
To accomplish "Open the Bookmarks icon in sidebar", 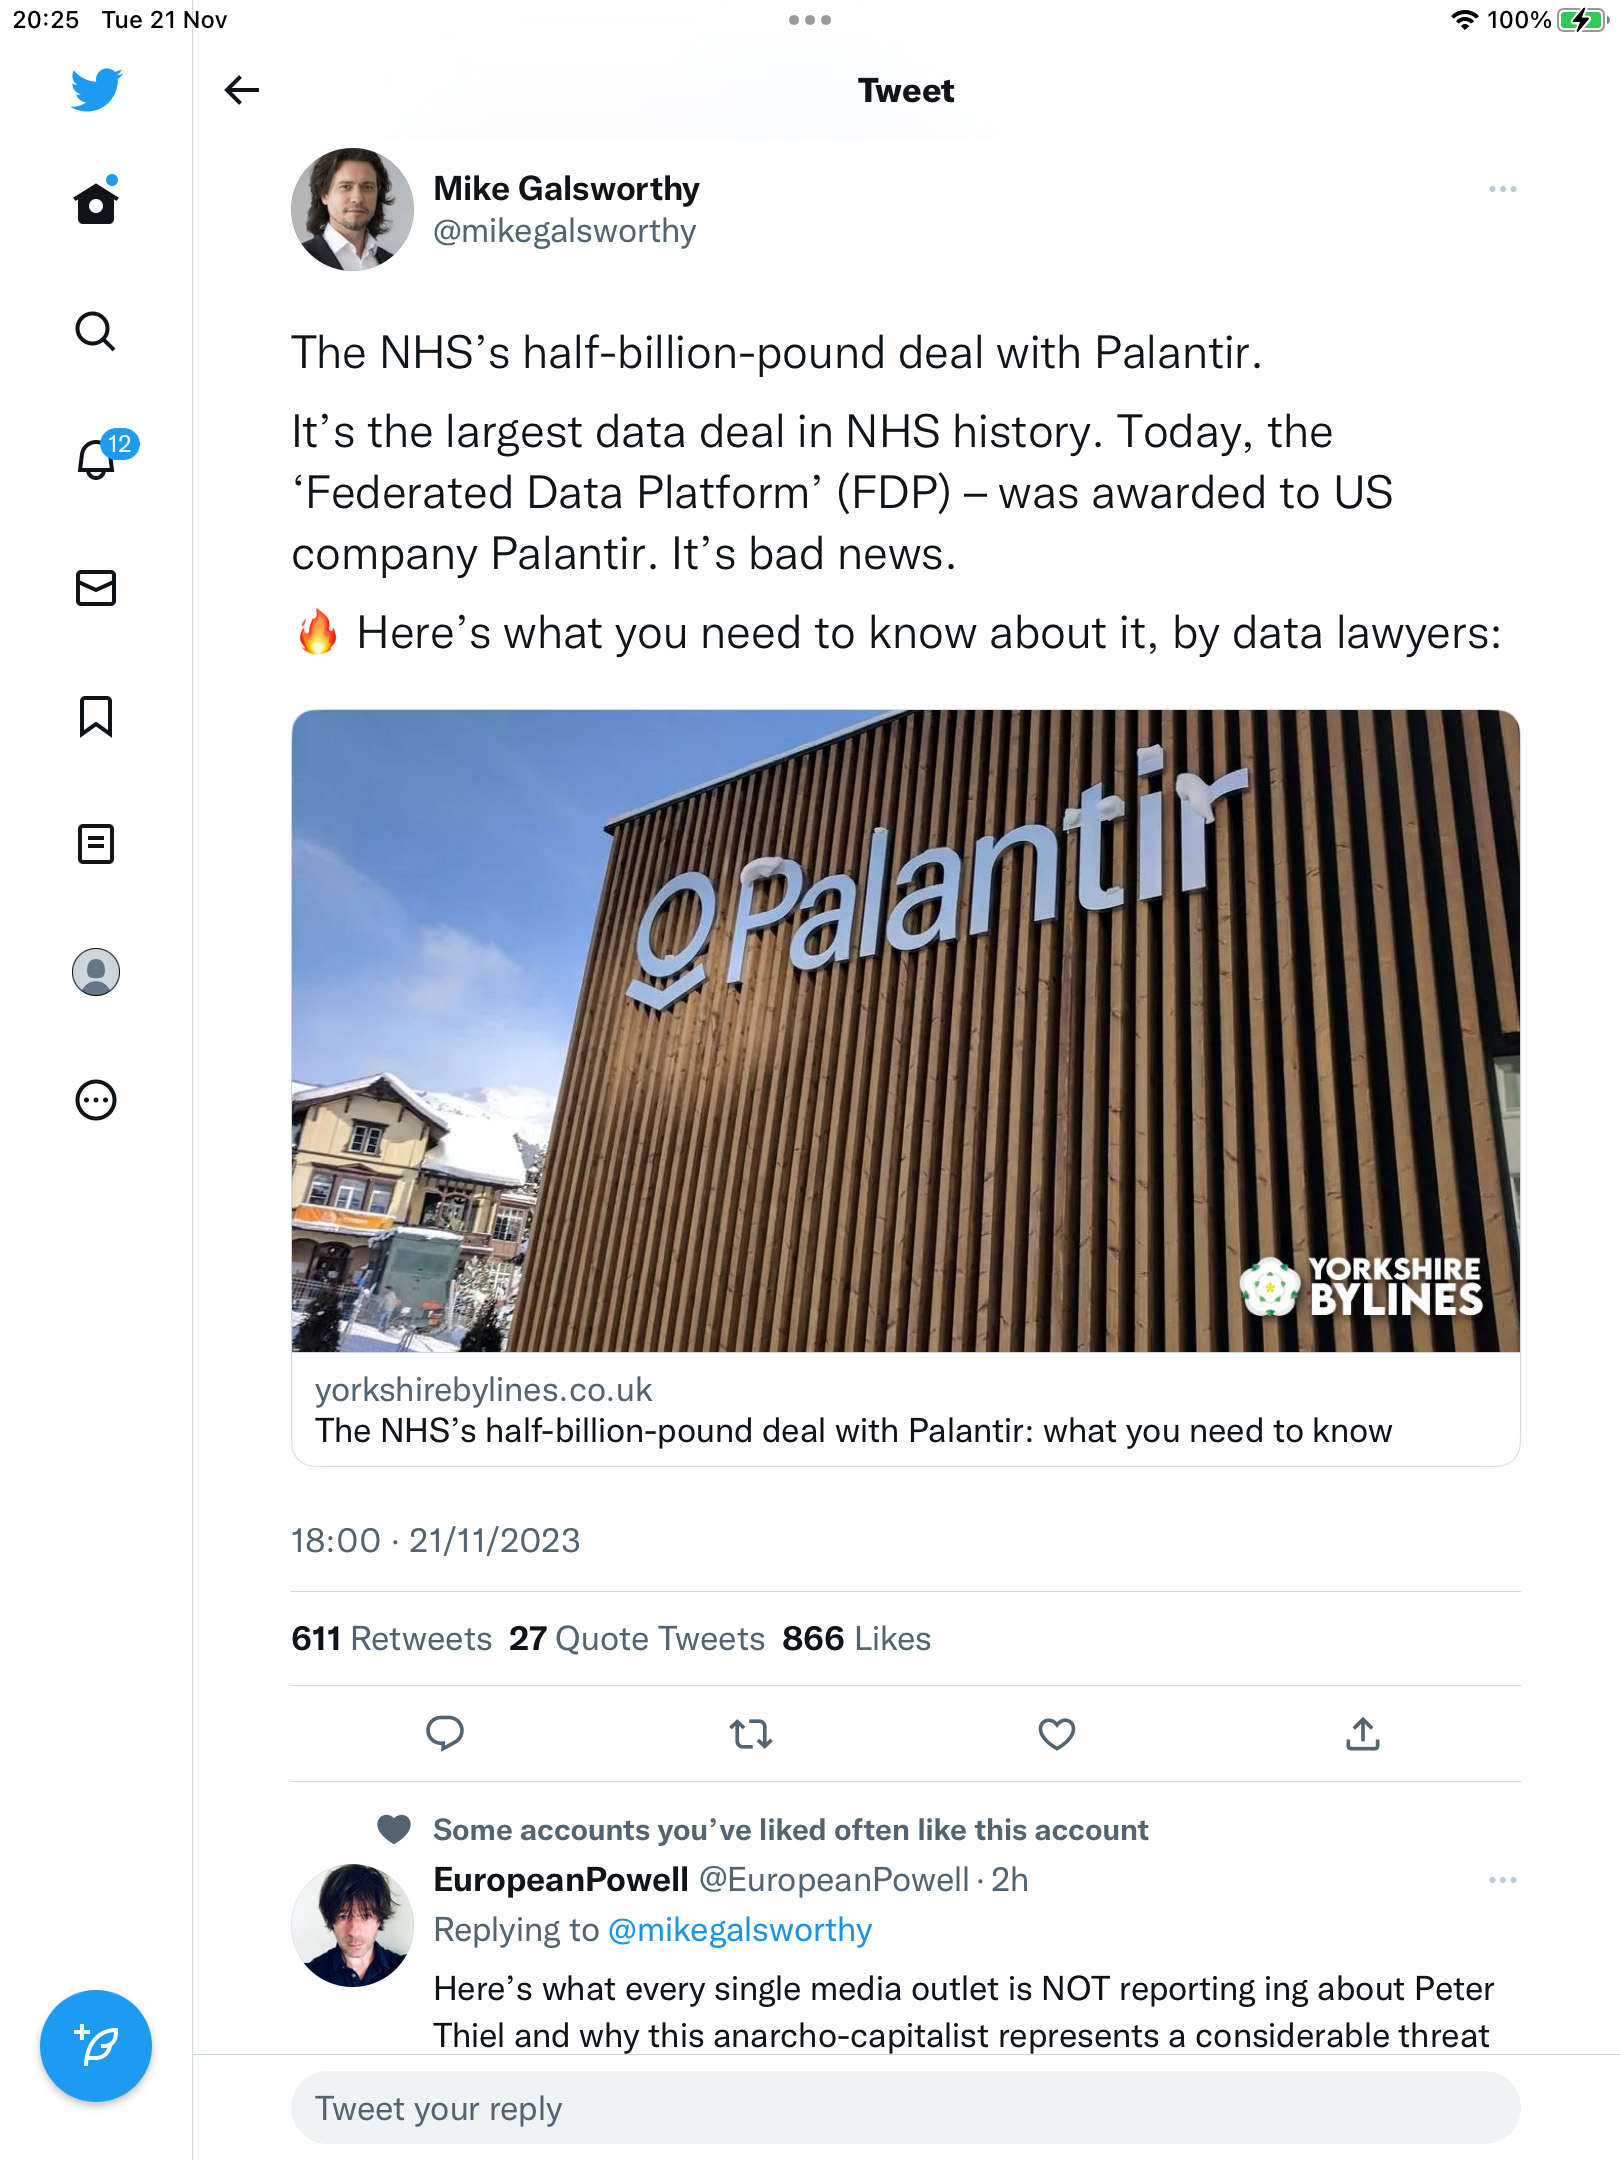I will (x=96, y=716).
